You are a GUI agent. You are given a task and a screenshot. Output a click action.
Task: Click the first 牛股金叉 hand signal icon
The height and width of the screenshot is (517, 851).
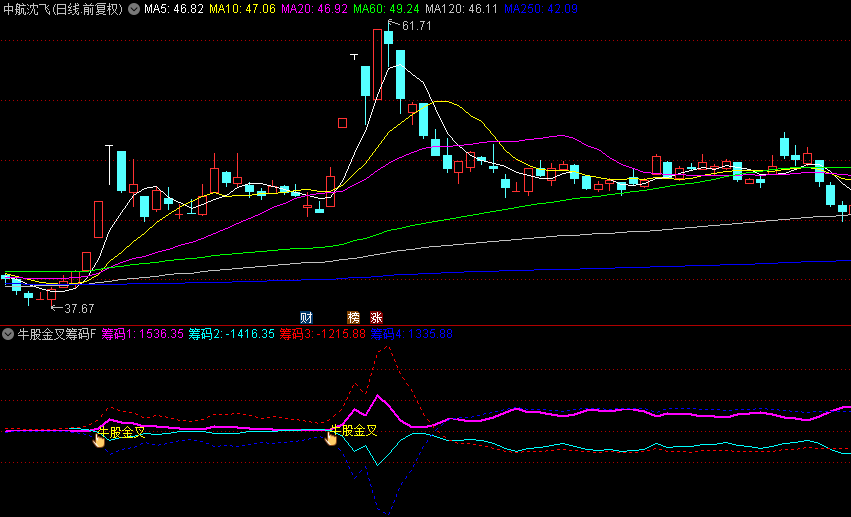[98, 439]
